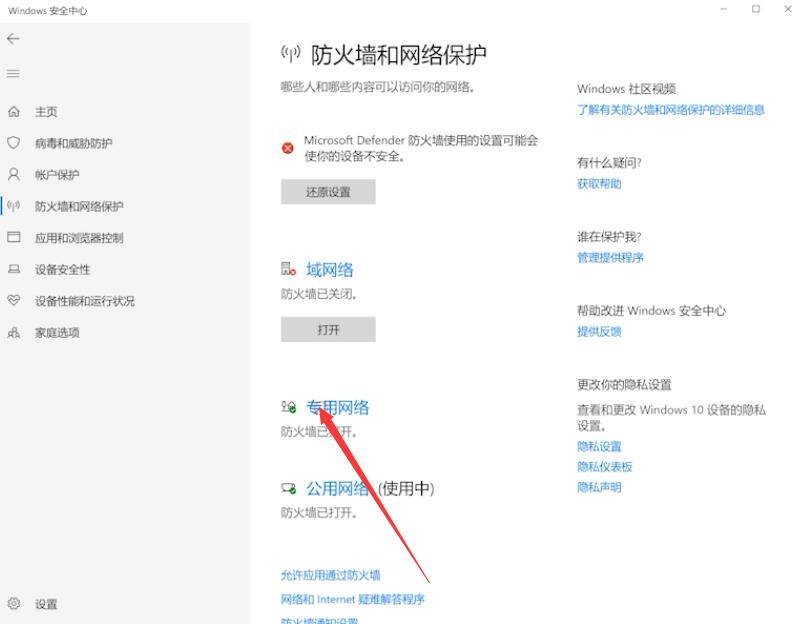The height and width of the screenshot is (624, 801).
Task: Click the 公用网络 icon with green check
Action: (289, 489)
